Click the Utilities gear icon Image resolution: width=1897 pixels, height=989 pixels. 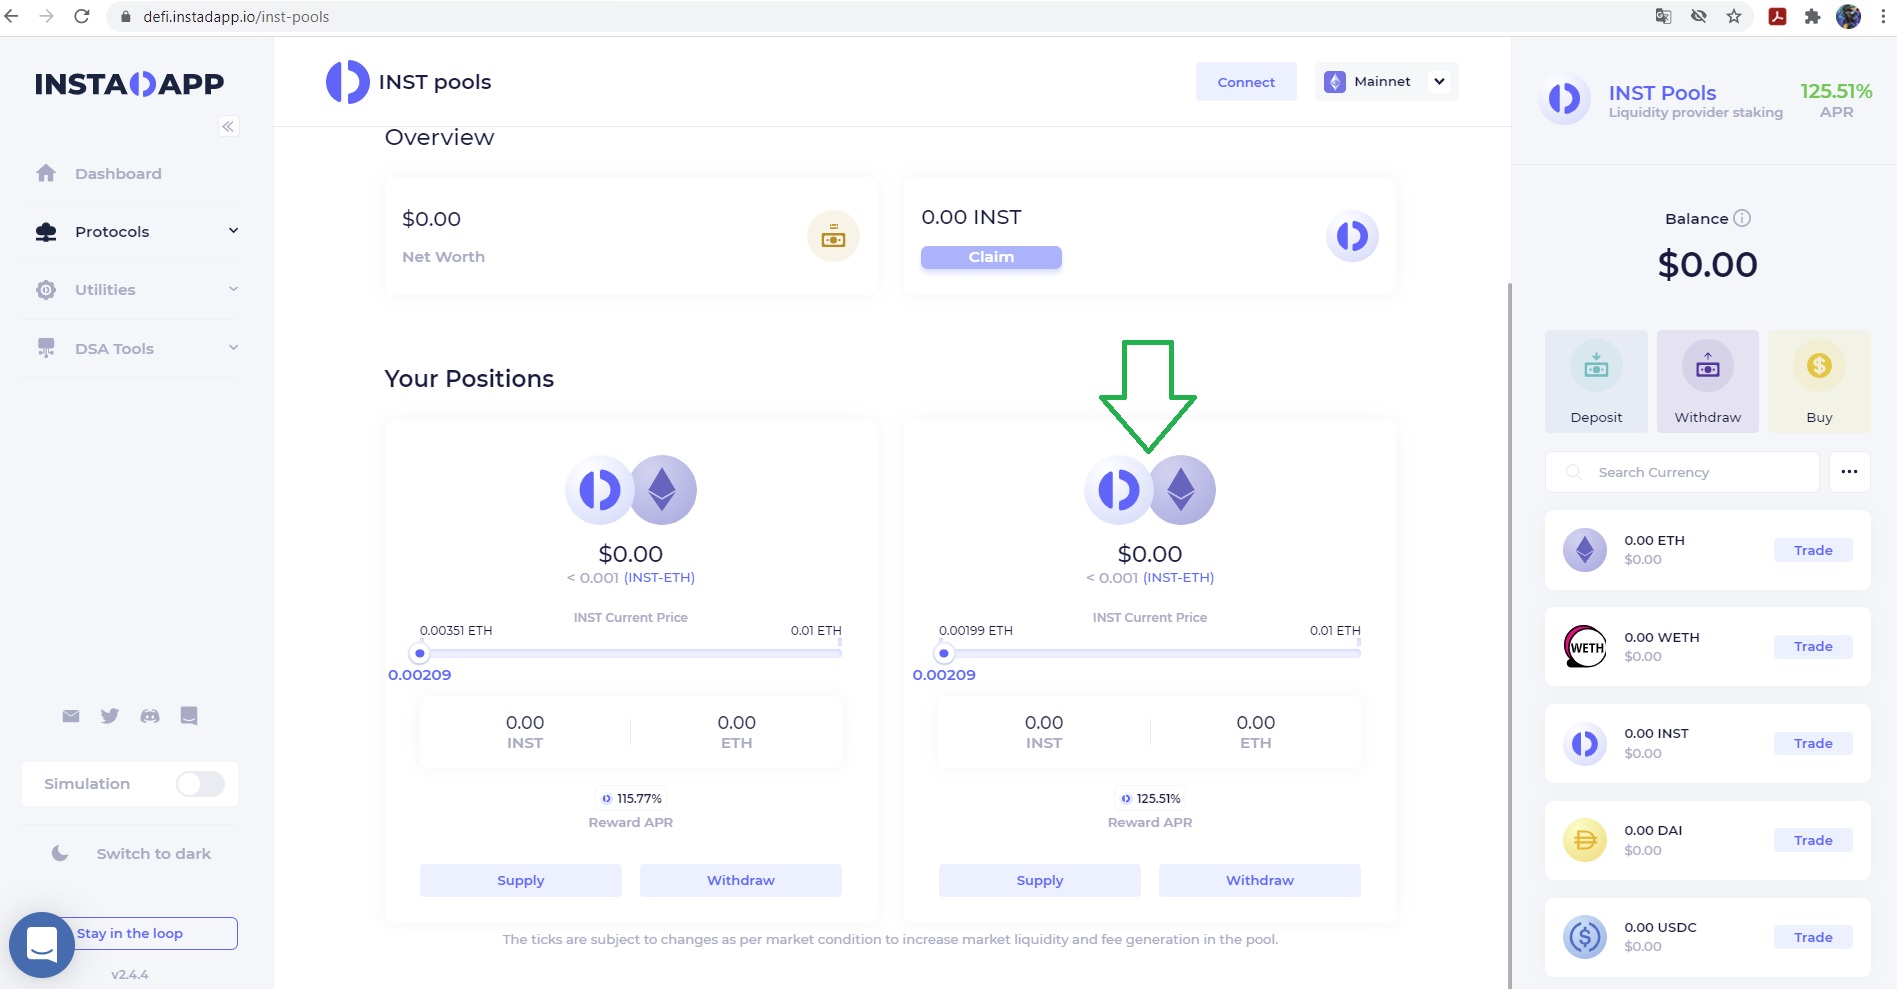(46, 290)
